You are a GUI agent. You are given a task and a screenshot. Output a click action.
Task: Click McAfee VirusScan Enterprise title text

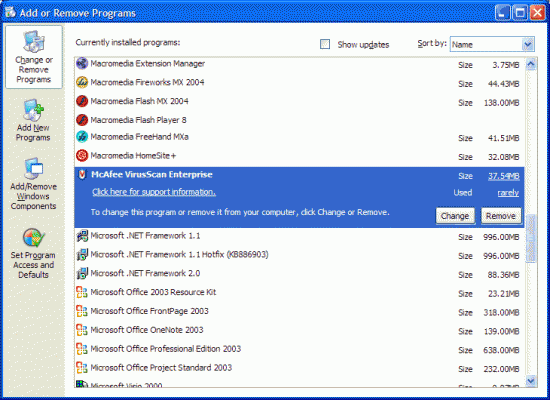click(152, 174)
